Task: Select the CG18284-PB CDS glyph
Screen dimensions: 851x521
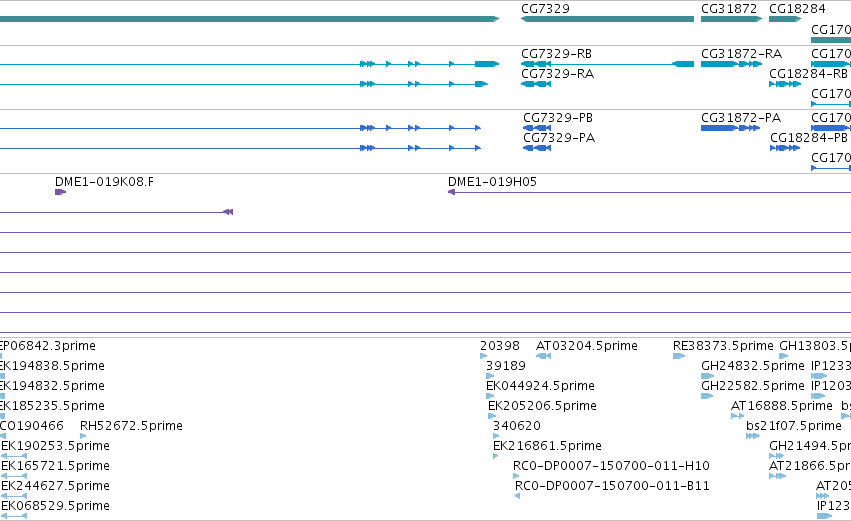Action: (x=785, y=148)
